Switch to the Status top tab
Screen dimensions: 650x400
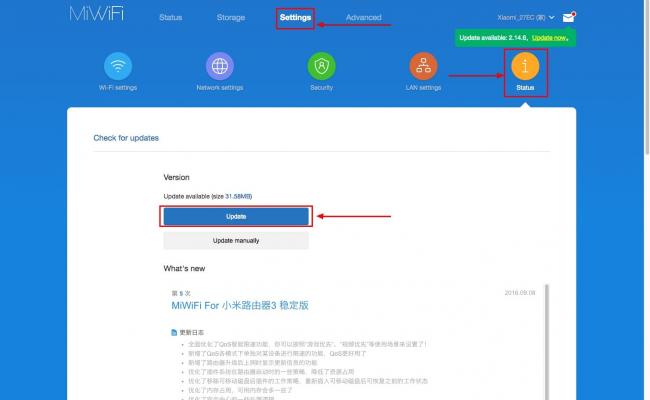tap(170, 18)
